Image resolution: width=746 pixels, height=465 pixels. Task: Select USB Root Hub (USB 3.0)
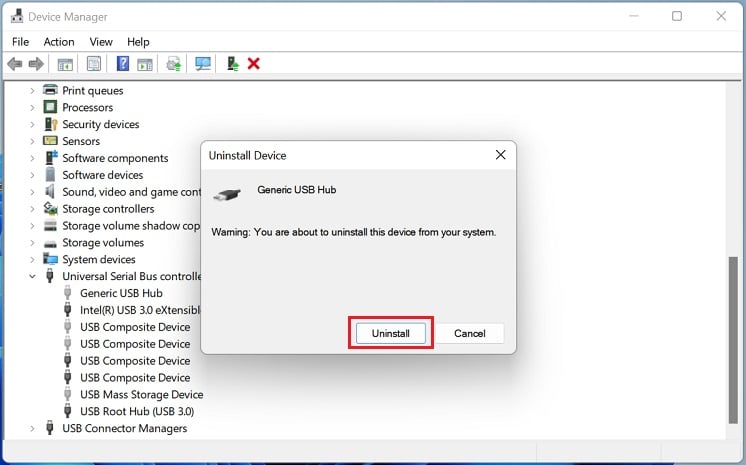tap(137, 411)
